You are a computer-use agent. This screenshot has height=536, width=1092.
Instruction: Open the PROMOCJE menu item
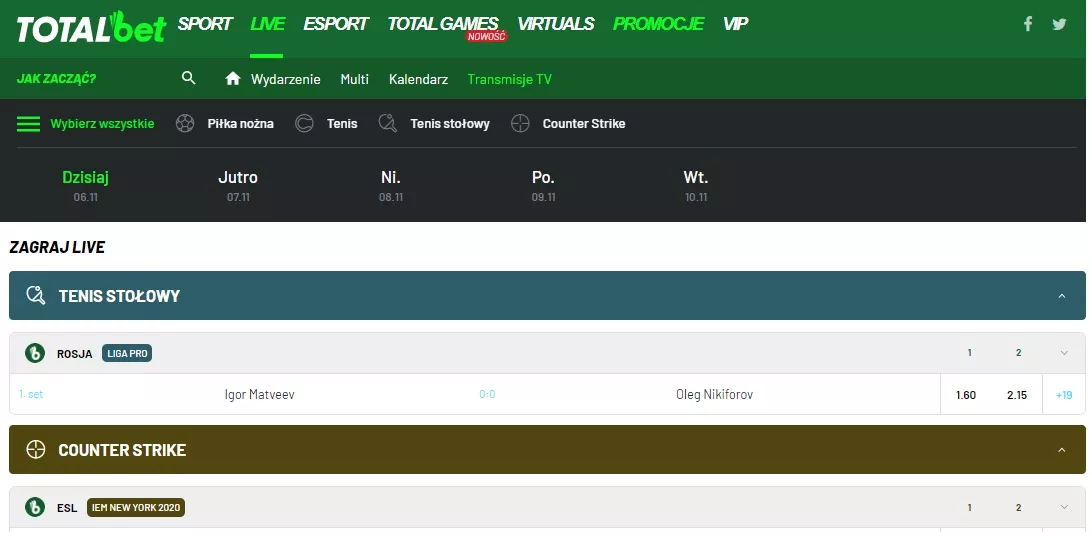pyautogui.click(x=658, y=24)
